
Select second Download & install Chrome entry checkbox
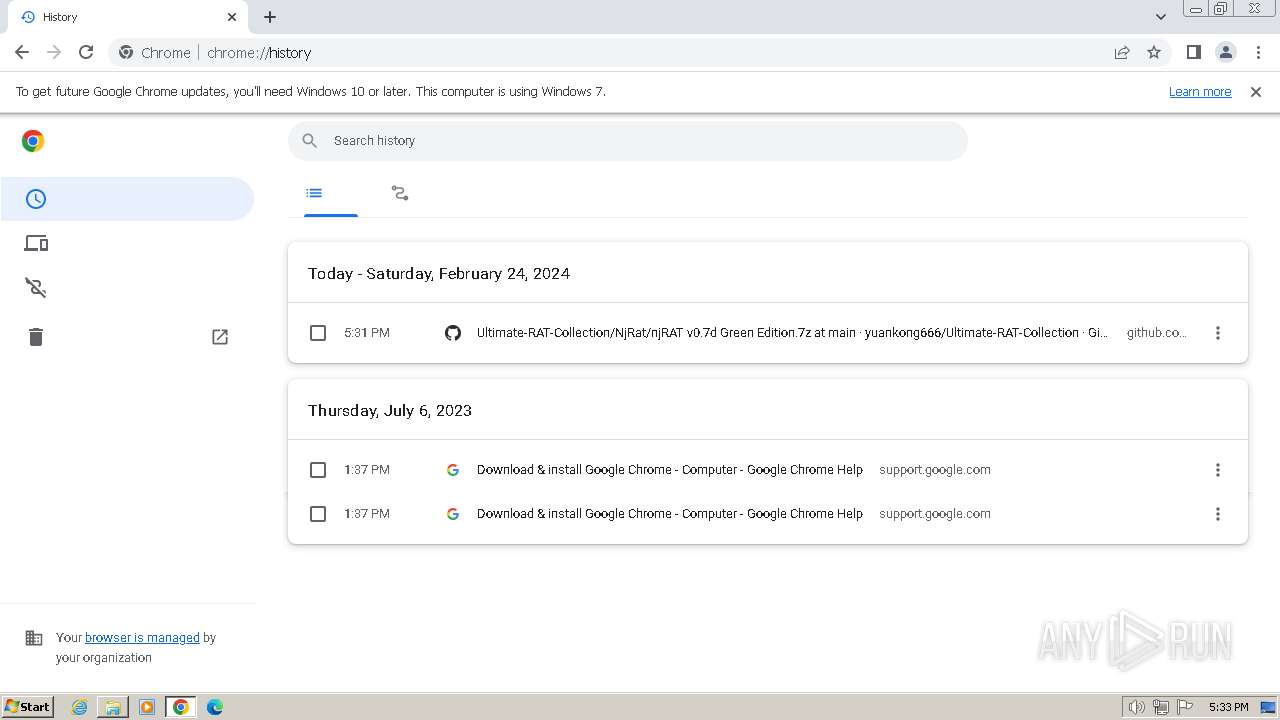pos(318,514)
